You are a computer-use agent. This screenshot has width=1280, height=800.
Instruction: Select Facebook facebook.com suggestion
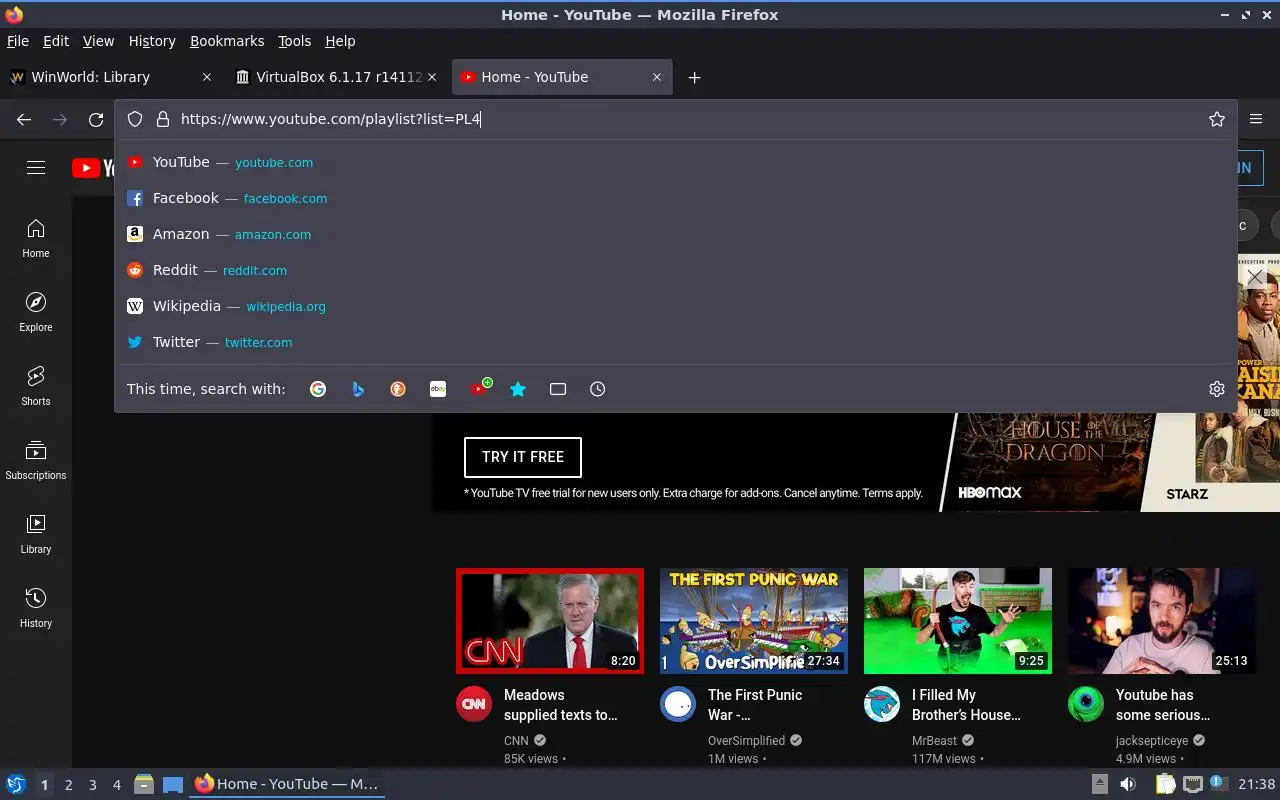[676, 198]
